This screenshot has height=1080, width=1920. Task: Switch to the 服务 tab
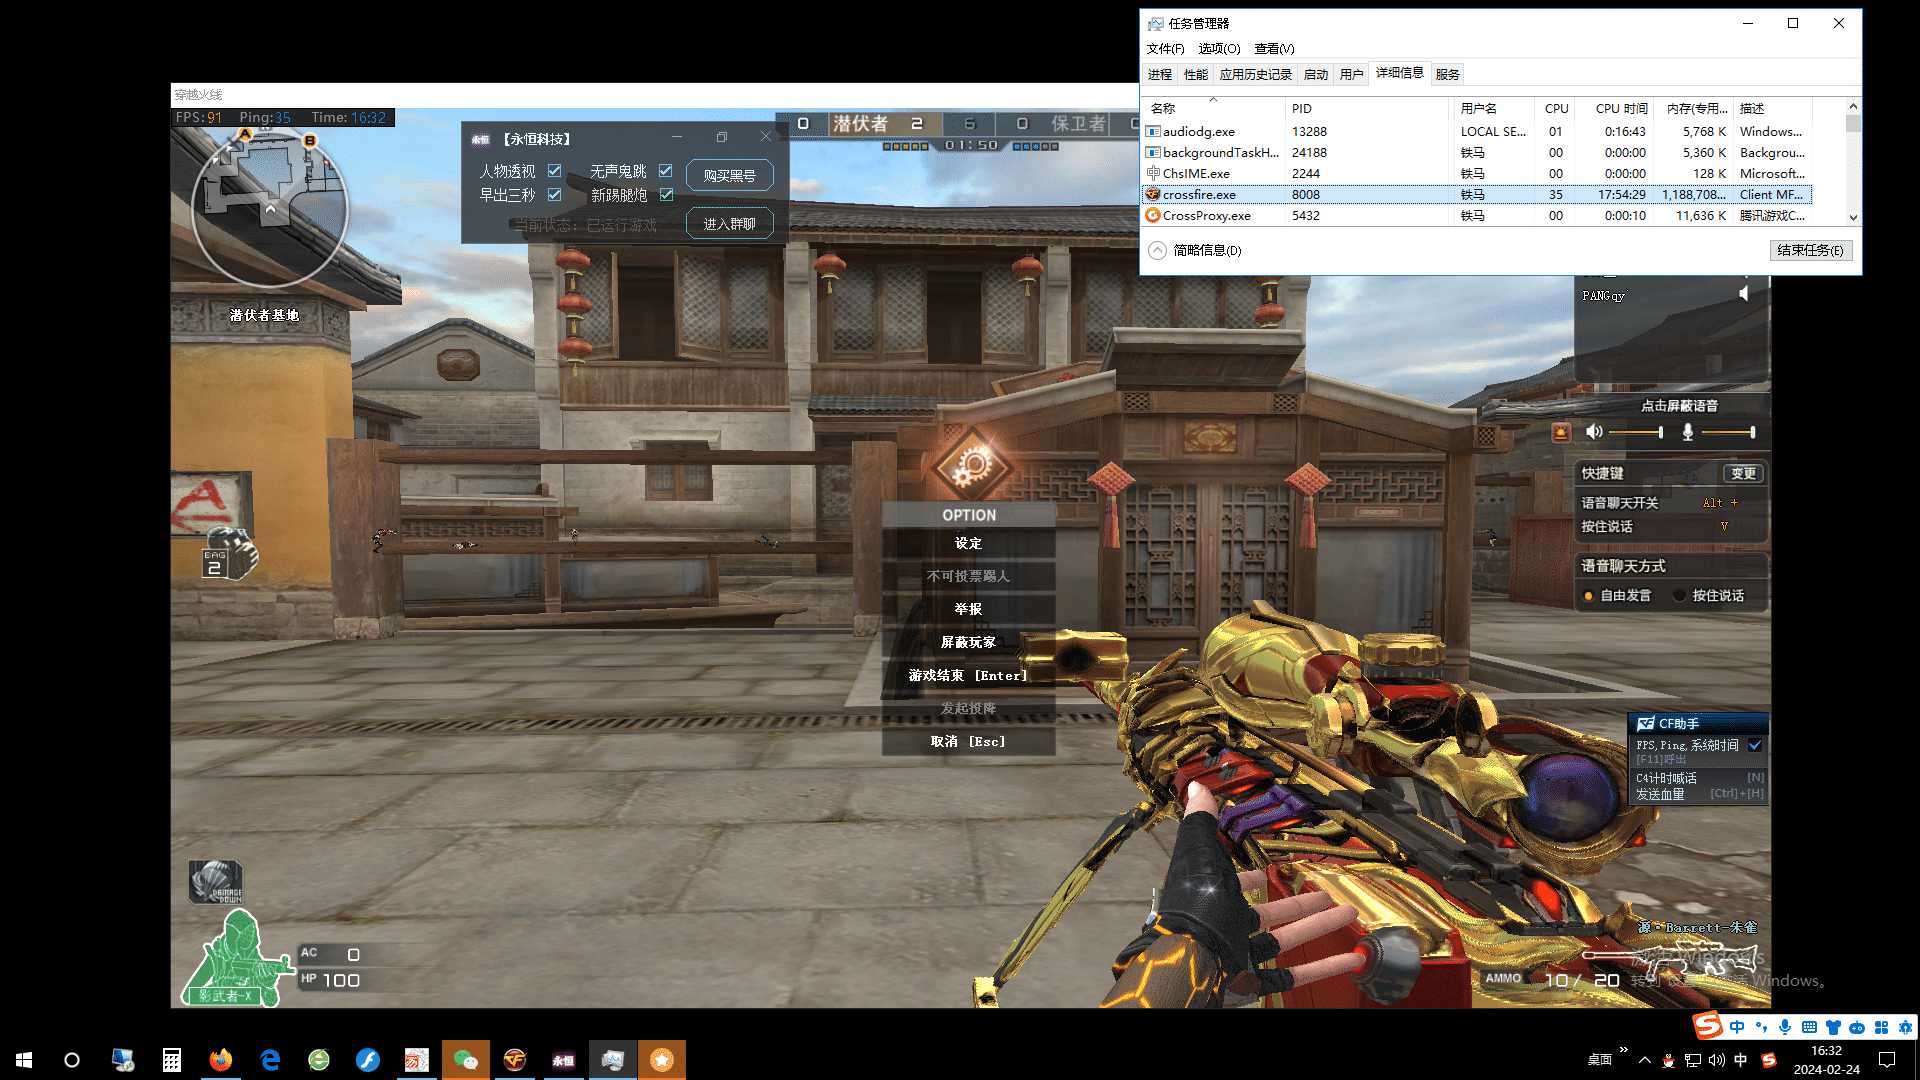pyautogui.click(x=1447, y=74)
